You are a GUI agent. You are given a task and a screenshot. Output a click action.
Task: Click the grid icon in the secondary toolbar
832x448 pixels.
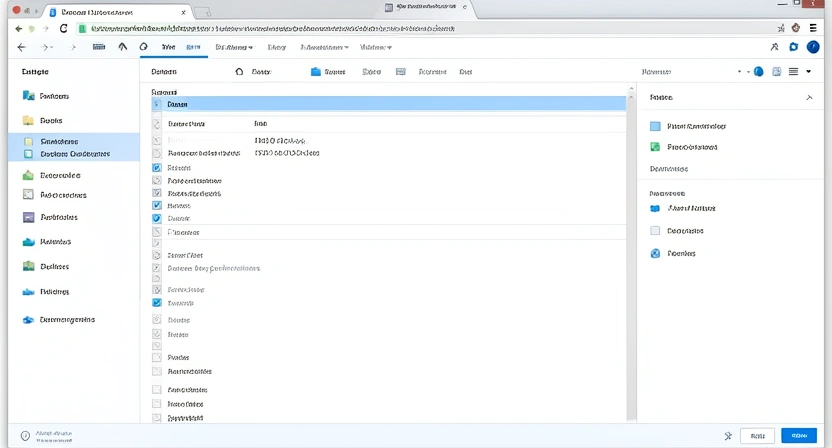[x=401, y=72]
